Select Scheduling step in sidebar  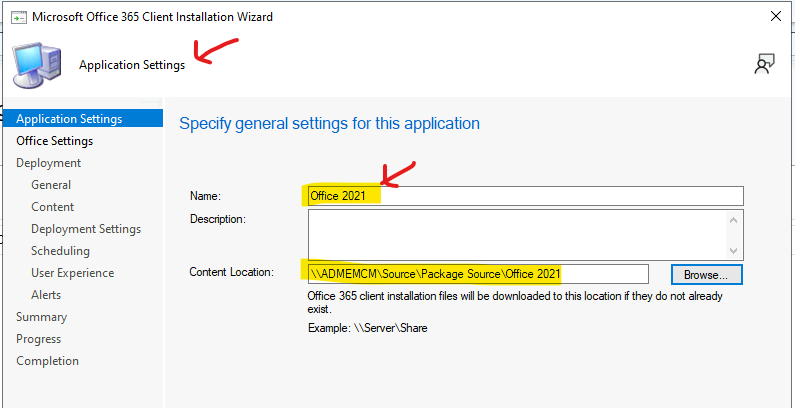coord(60,250)
